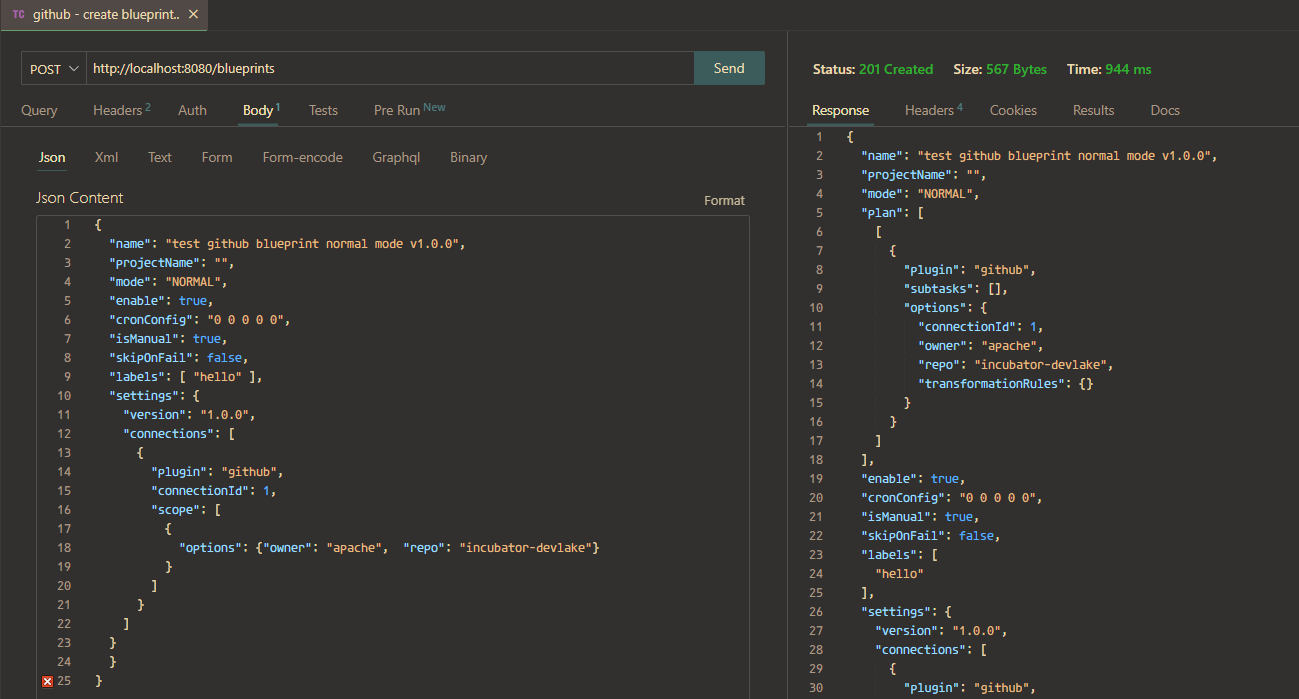Click the "name" line in request body

tap(288, 243)
